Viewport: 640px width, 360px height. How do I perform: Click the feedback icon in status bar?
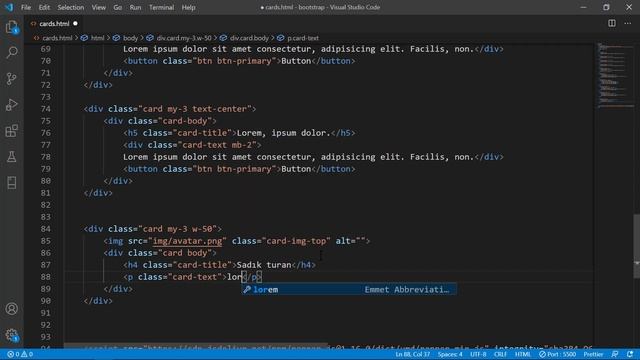point(615,354)
